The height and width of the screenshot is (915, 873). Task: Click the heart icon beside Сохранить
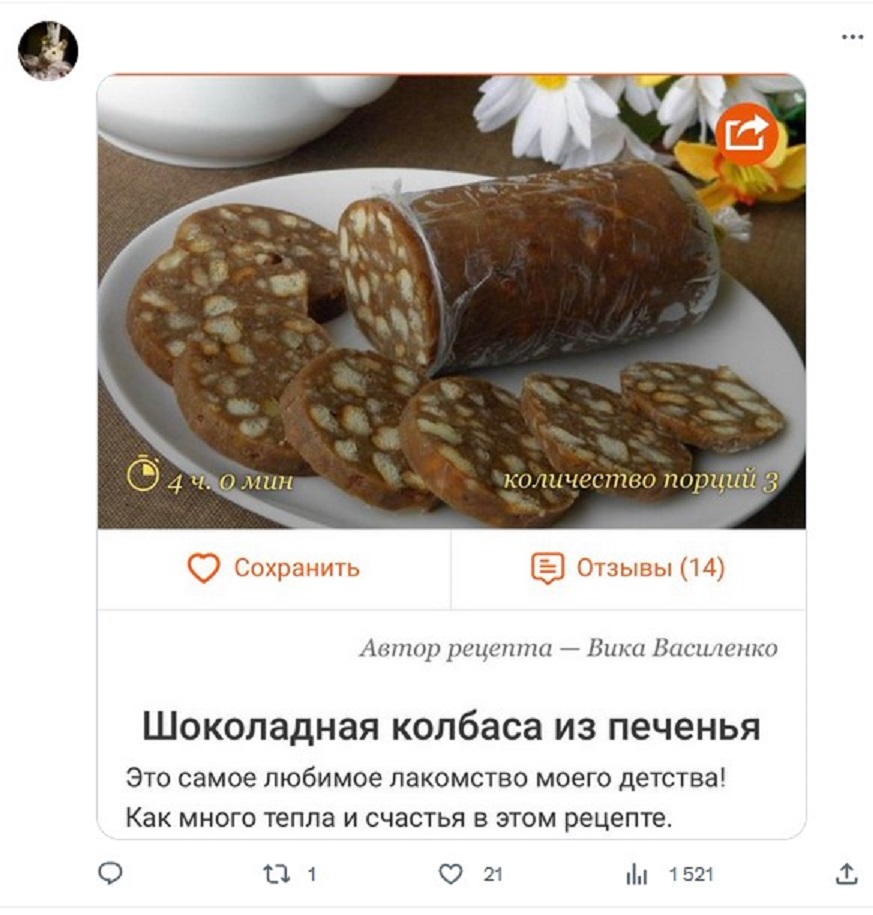coord(204,568)
